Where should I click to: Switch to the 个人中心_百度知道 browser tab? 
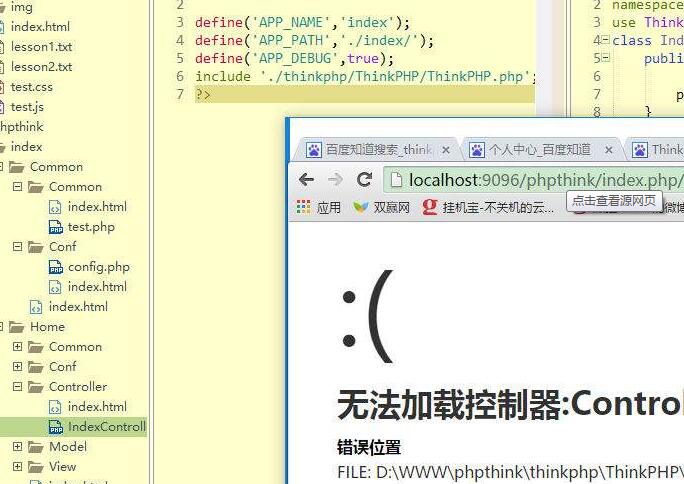(541, 150)
